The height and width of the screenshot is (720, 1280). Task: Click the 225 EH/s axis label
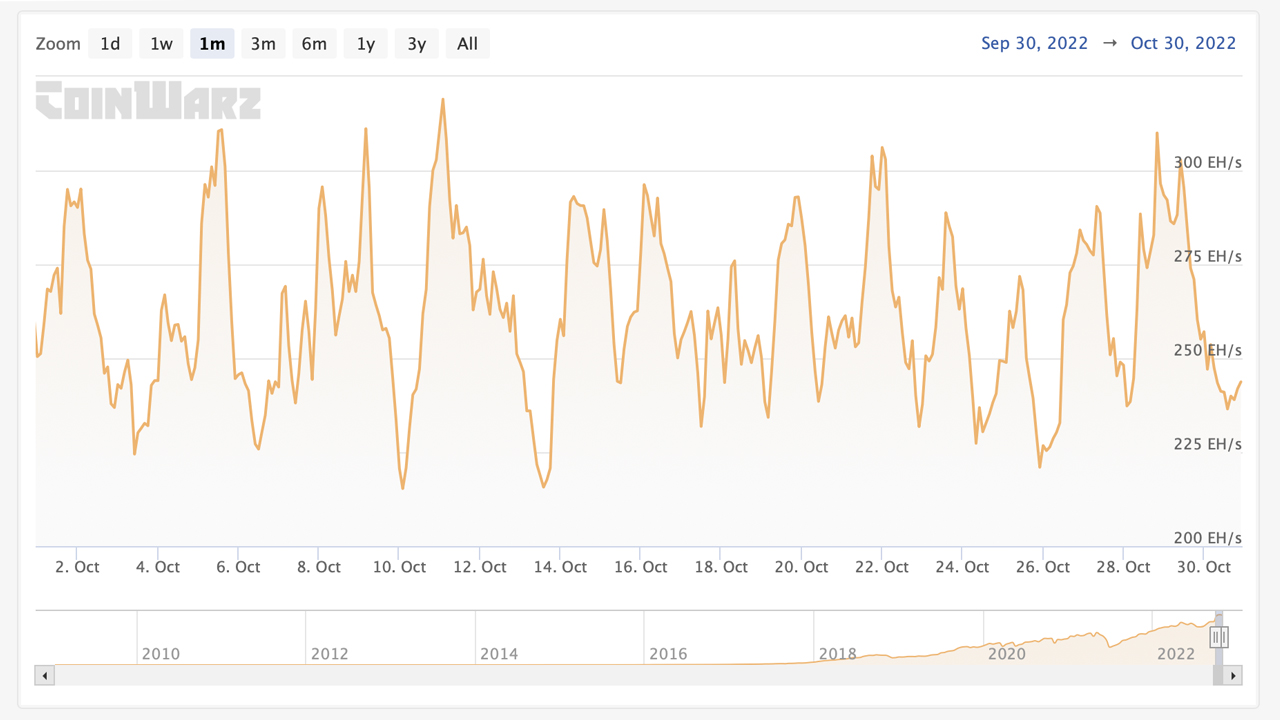click(x=1208, y=444)
